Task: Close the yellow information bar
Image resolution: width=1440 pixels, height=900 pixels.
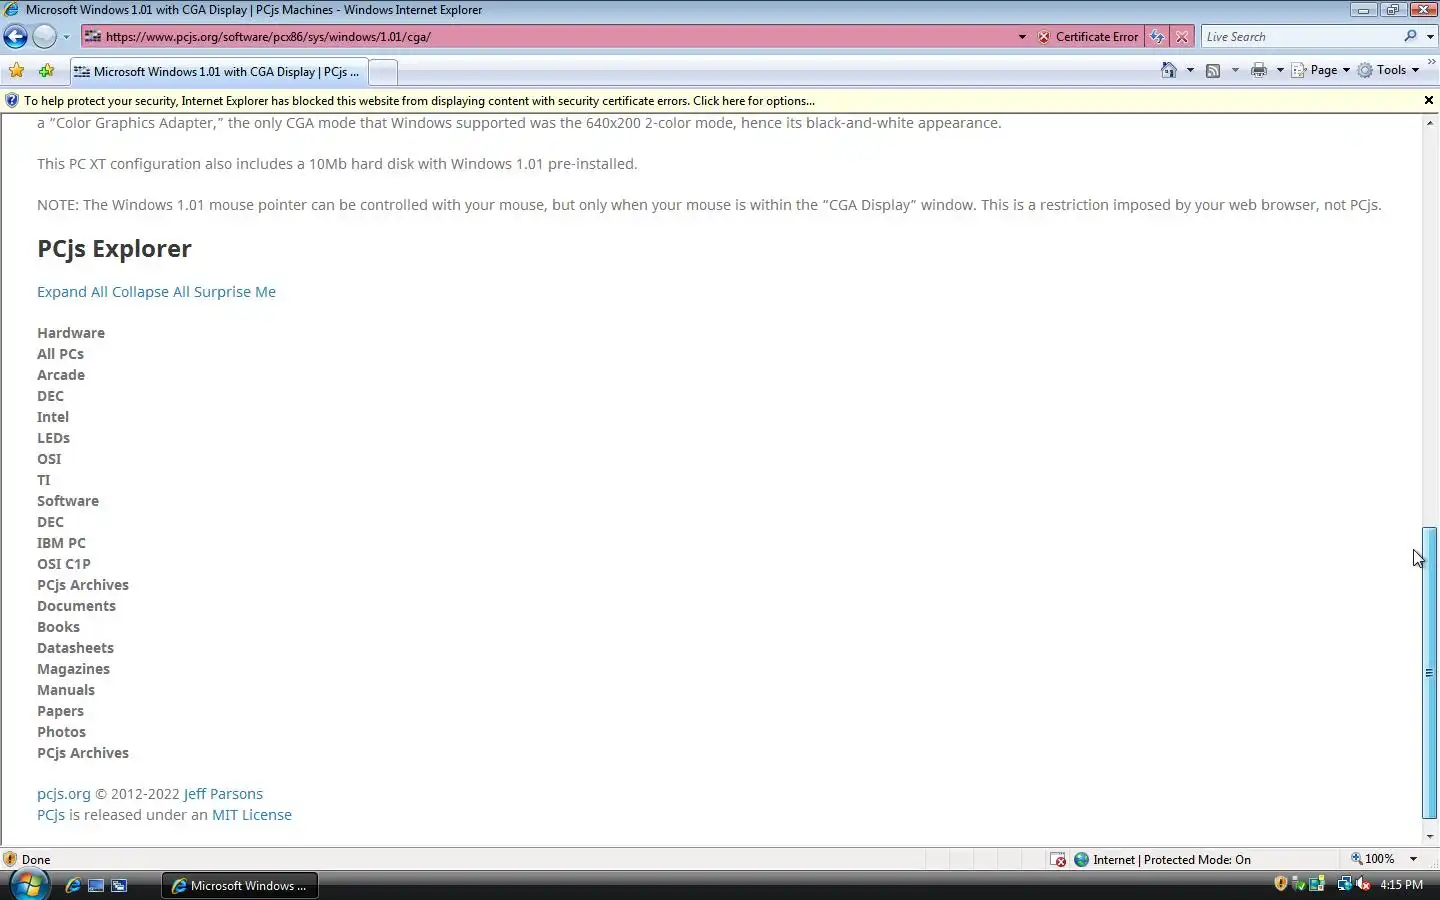Action: 1428,100
